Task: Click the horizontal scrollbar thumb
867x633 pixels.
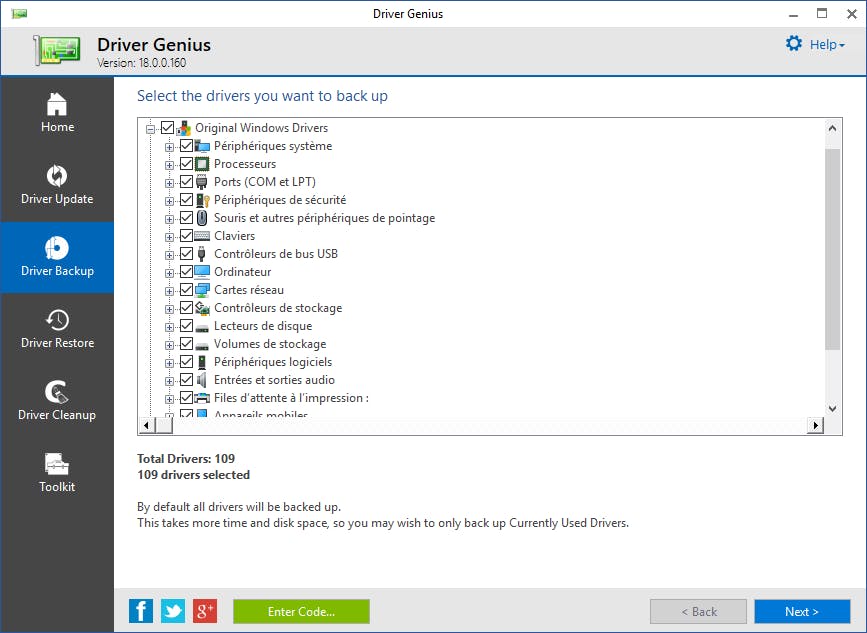Action: pyautogui.click(x=164, y=425)
